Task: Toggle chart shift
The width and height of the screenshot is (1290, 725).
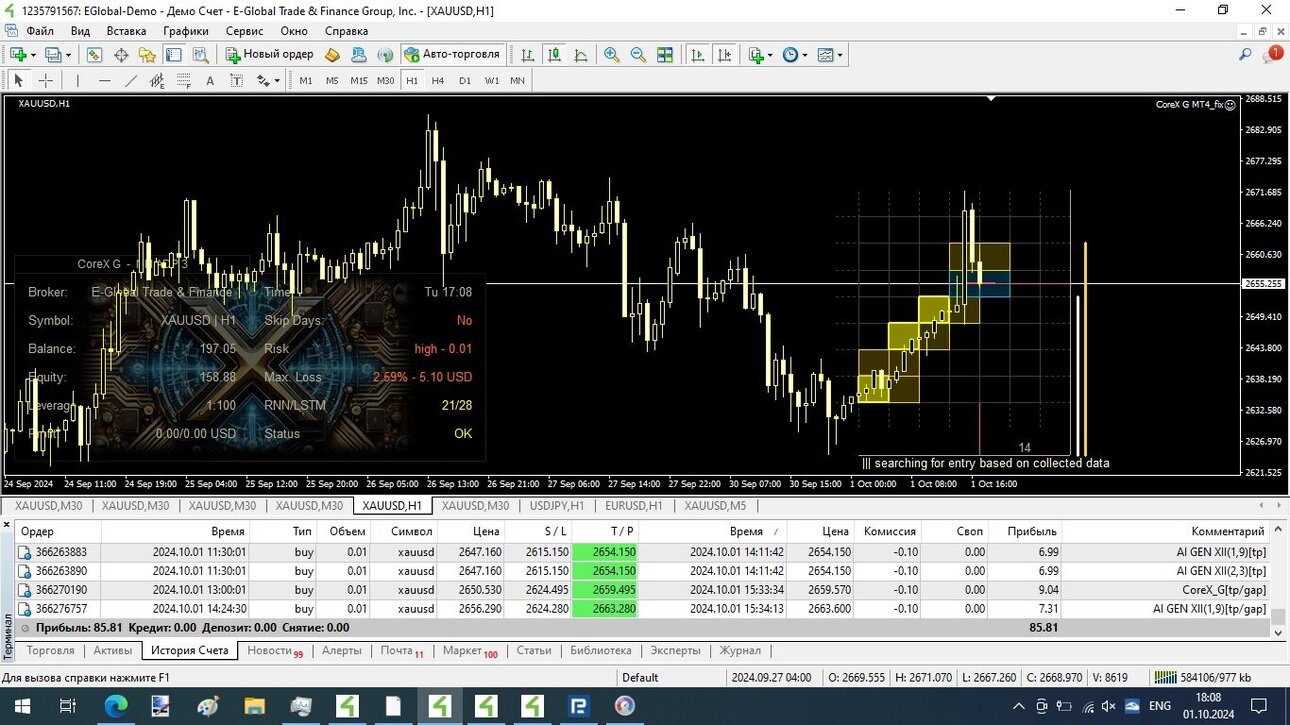Action: click(x=724, y=55)
